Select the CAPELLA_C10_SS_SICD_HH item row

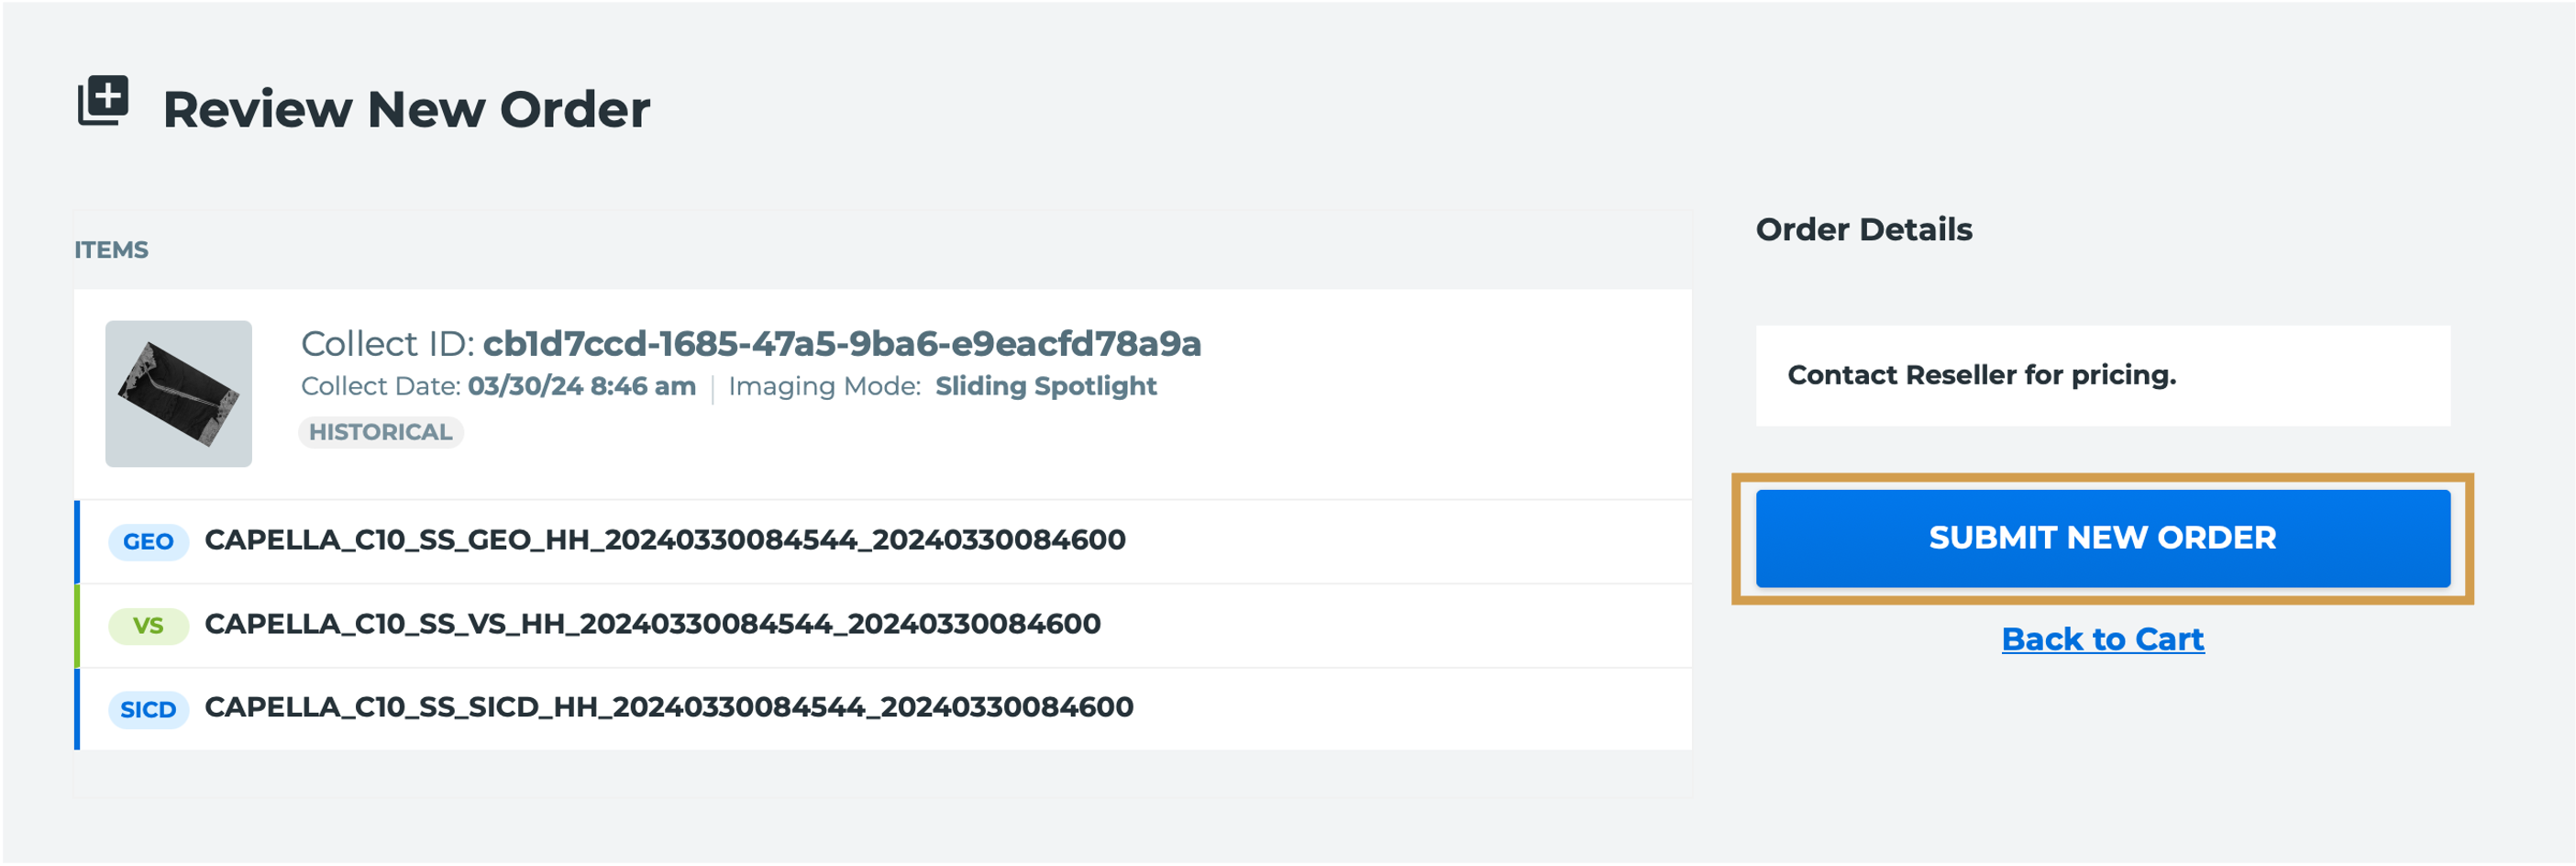(x=884, y=710)
